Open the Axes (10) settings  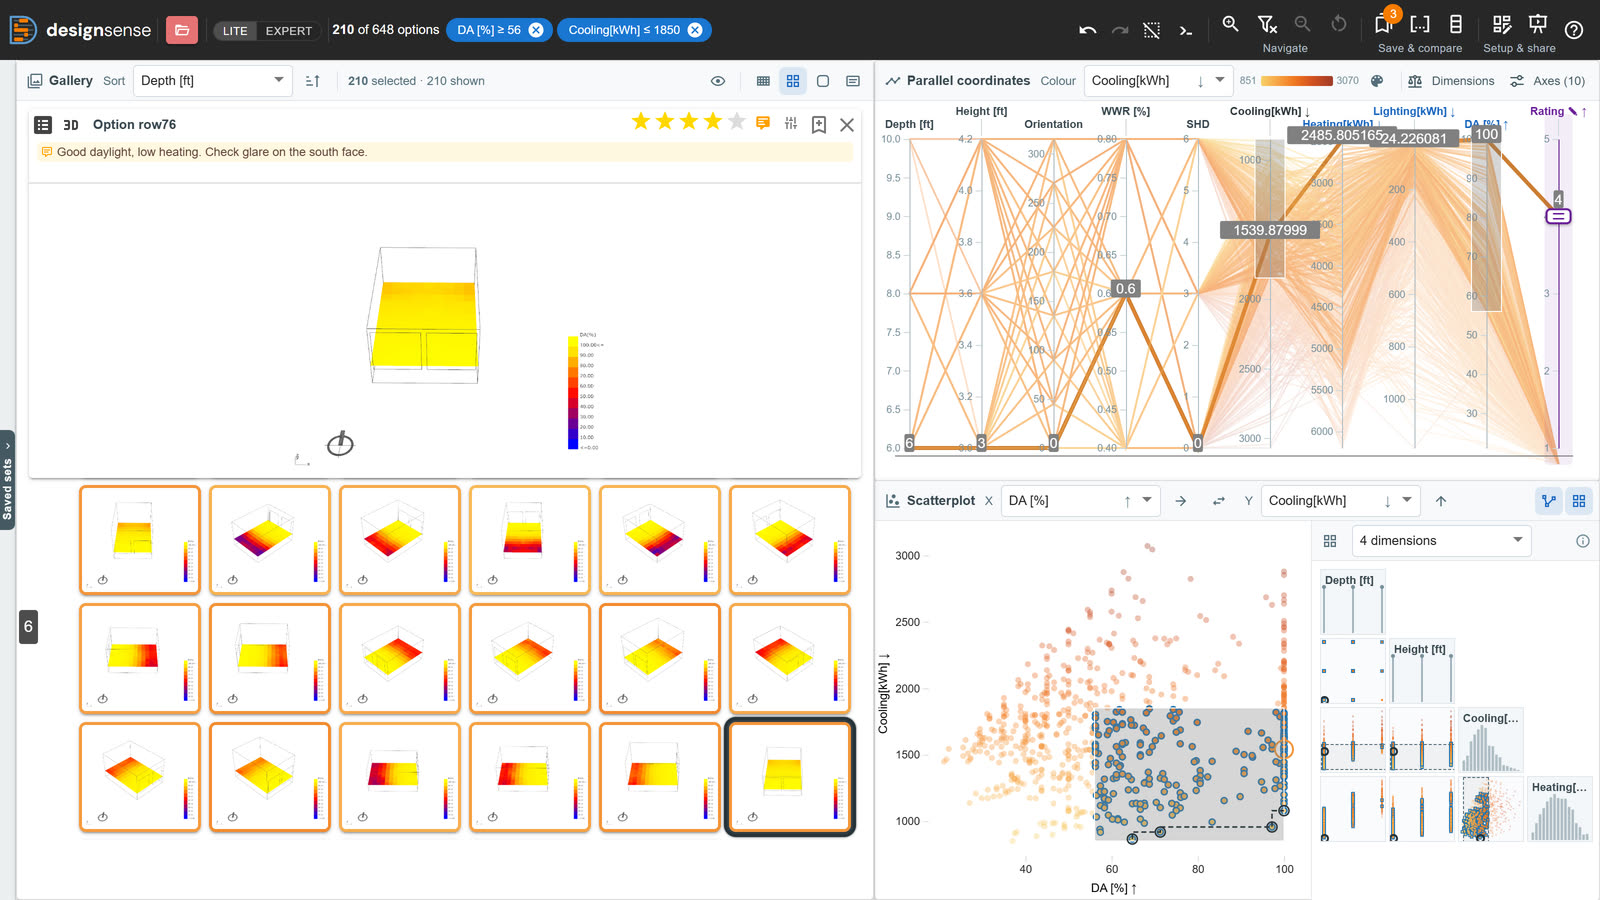(x=1547, y=81)
